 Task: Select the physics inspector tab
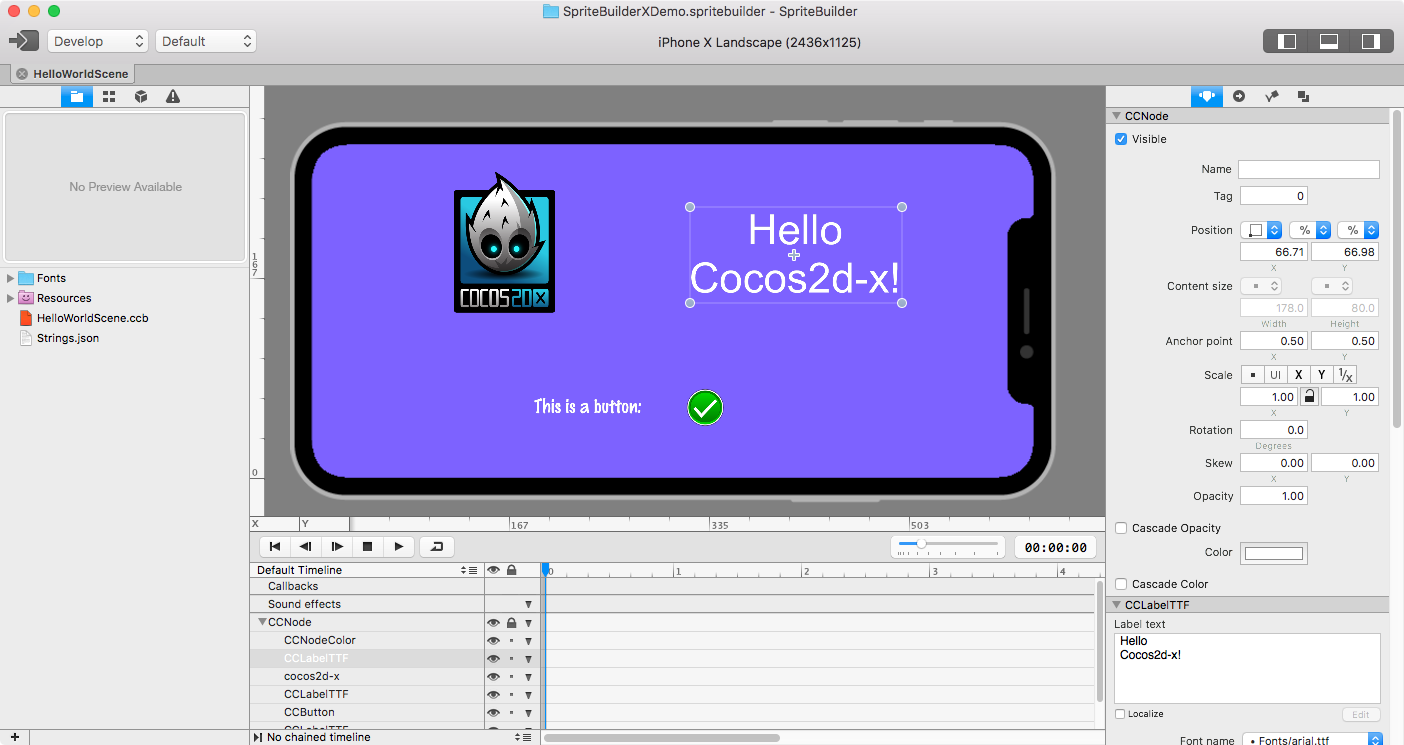(1271, 96)
